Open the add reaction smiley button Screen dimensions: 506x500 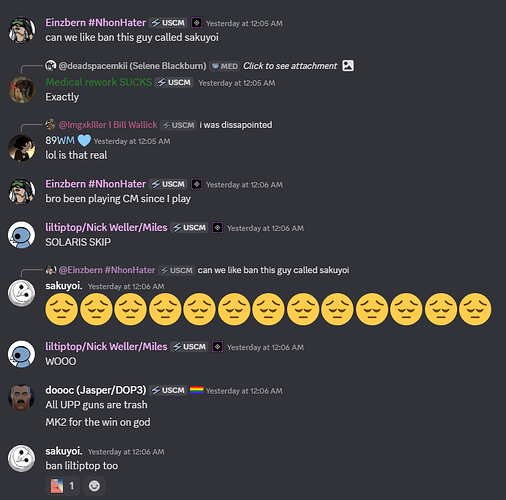coord(94,486)
